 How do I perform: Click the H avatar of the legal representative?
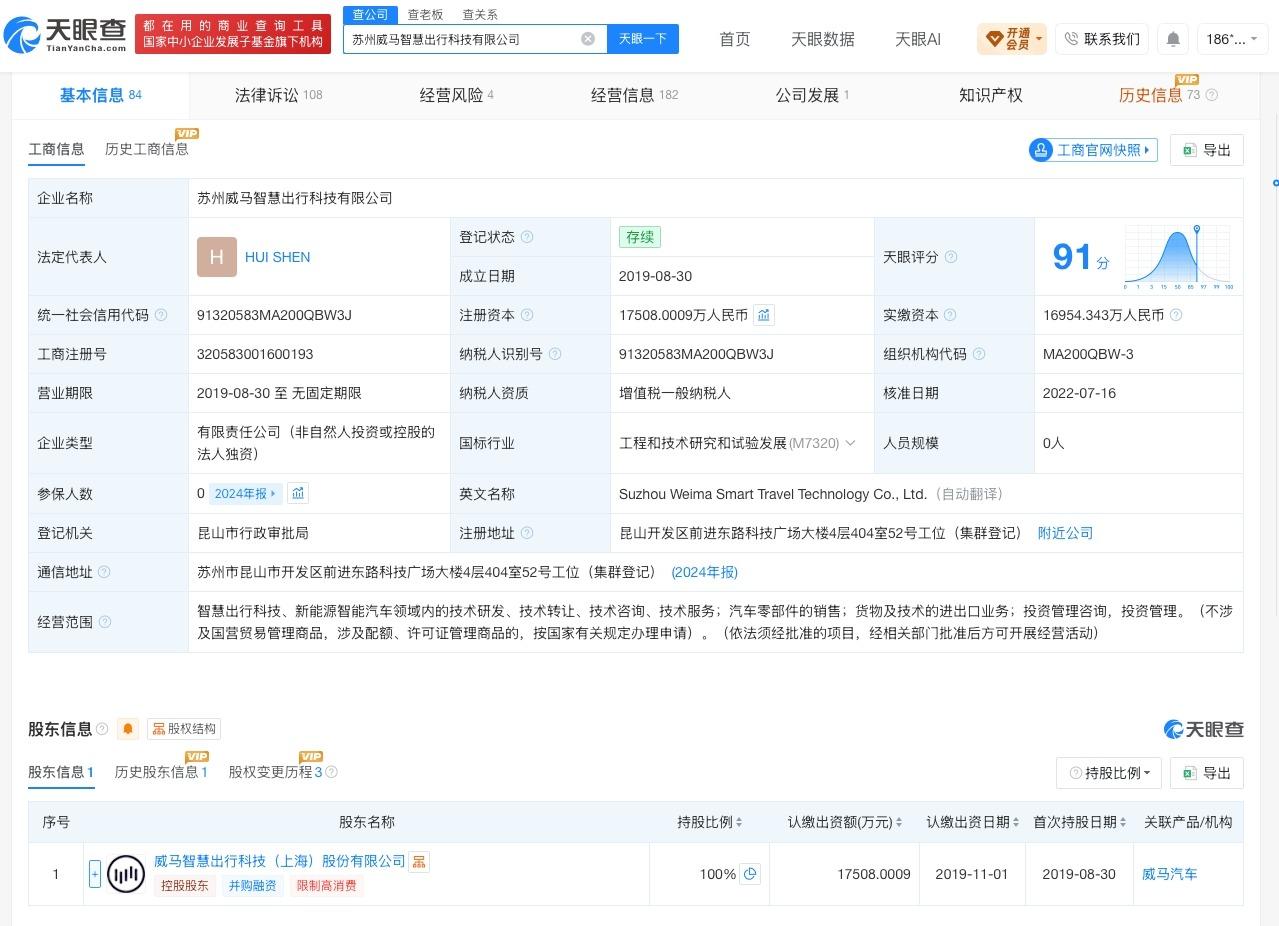pyautogui.click(x=217, y=257)
